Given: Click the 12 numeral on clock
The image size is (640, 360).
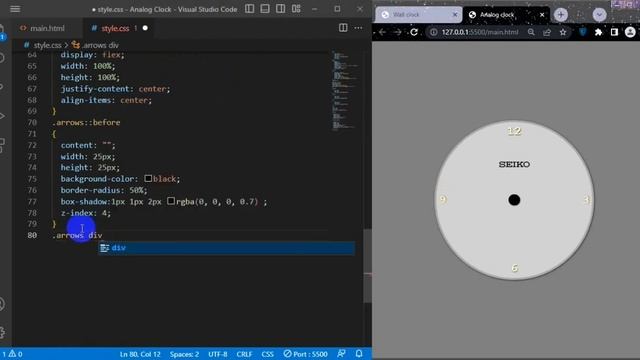Looking at the screenshot, I should click(514, 131).
